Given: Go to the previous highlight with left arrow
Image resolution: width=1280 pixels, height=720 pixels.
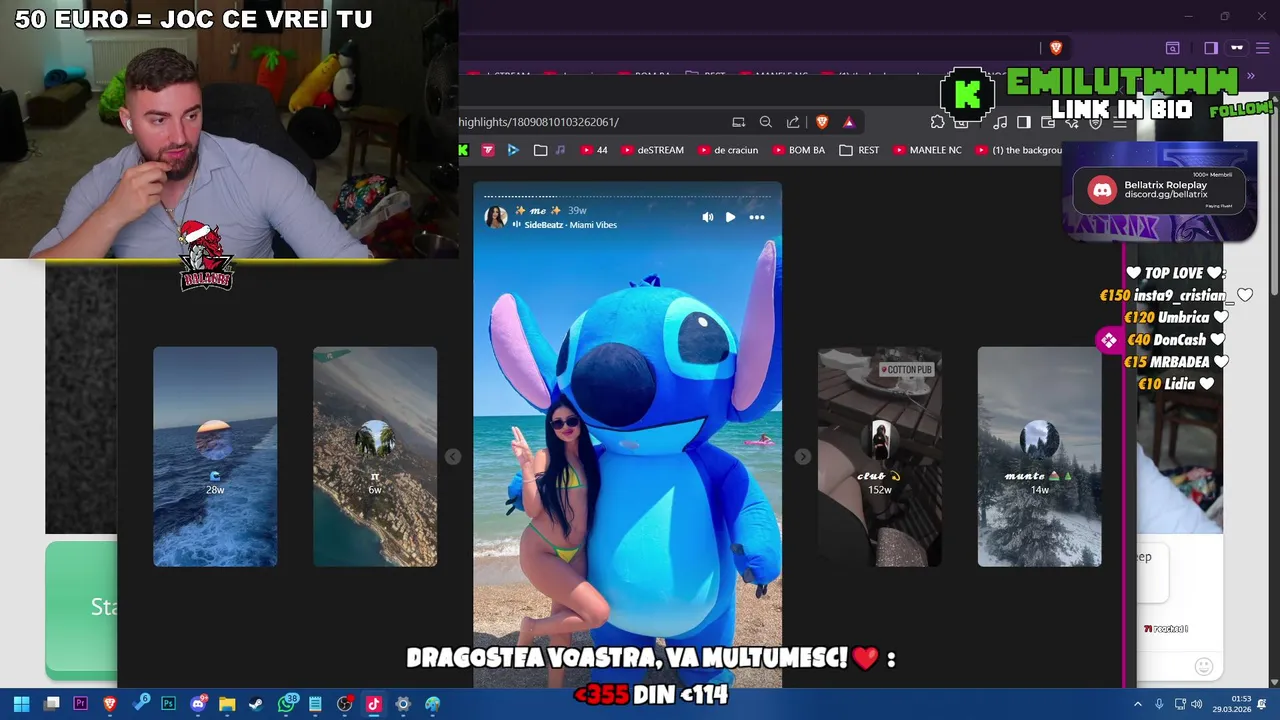Looking at the screenshot, I should coord(453,457).
